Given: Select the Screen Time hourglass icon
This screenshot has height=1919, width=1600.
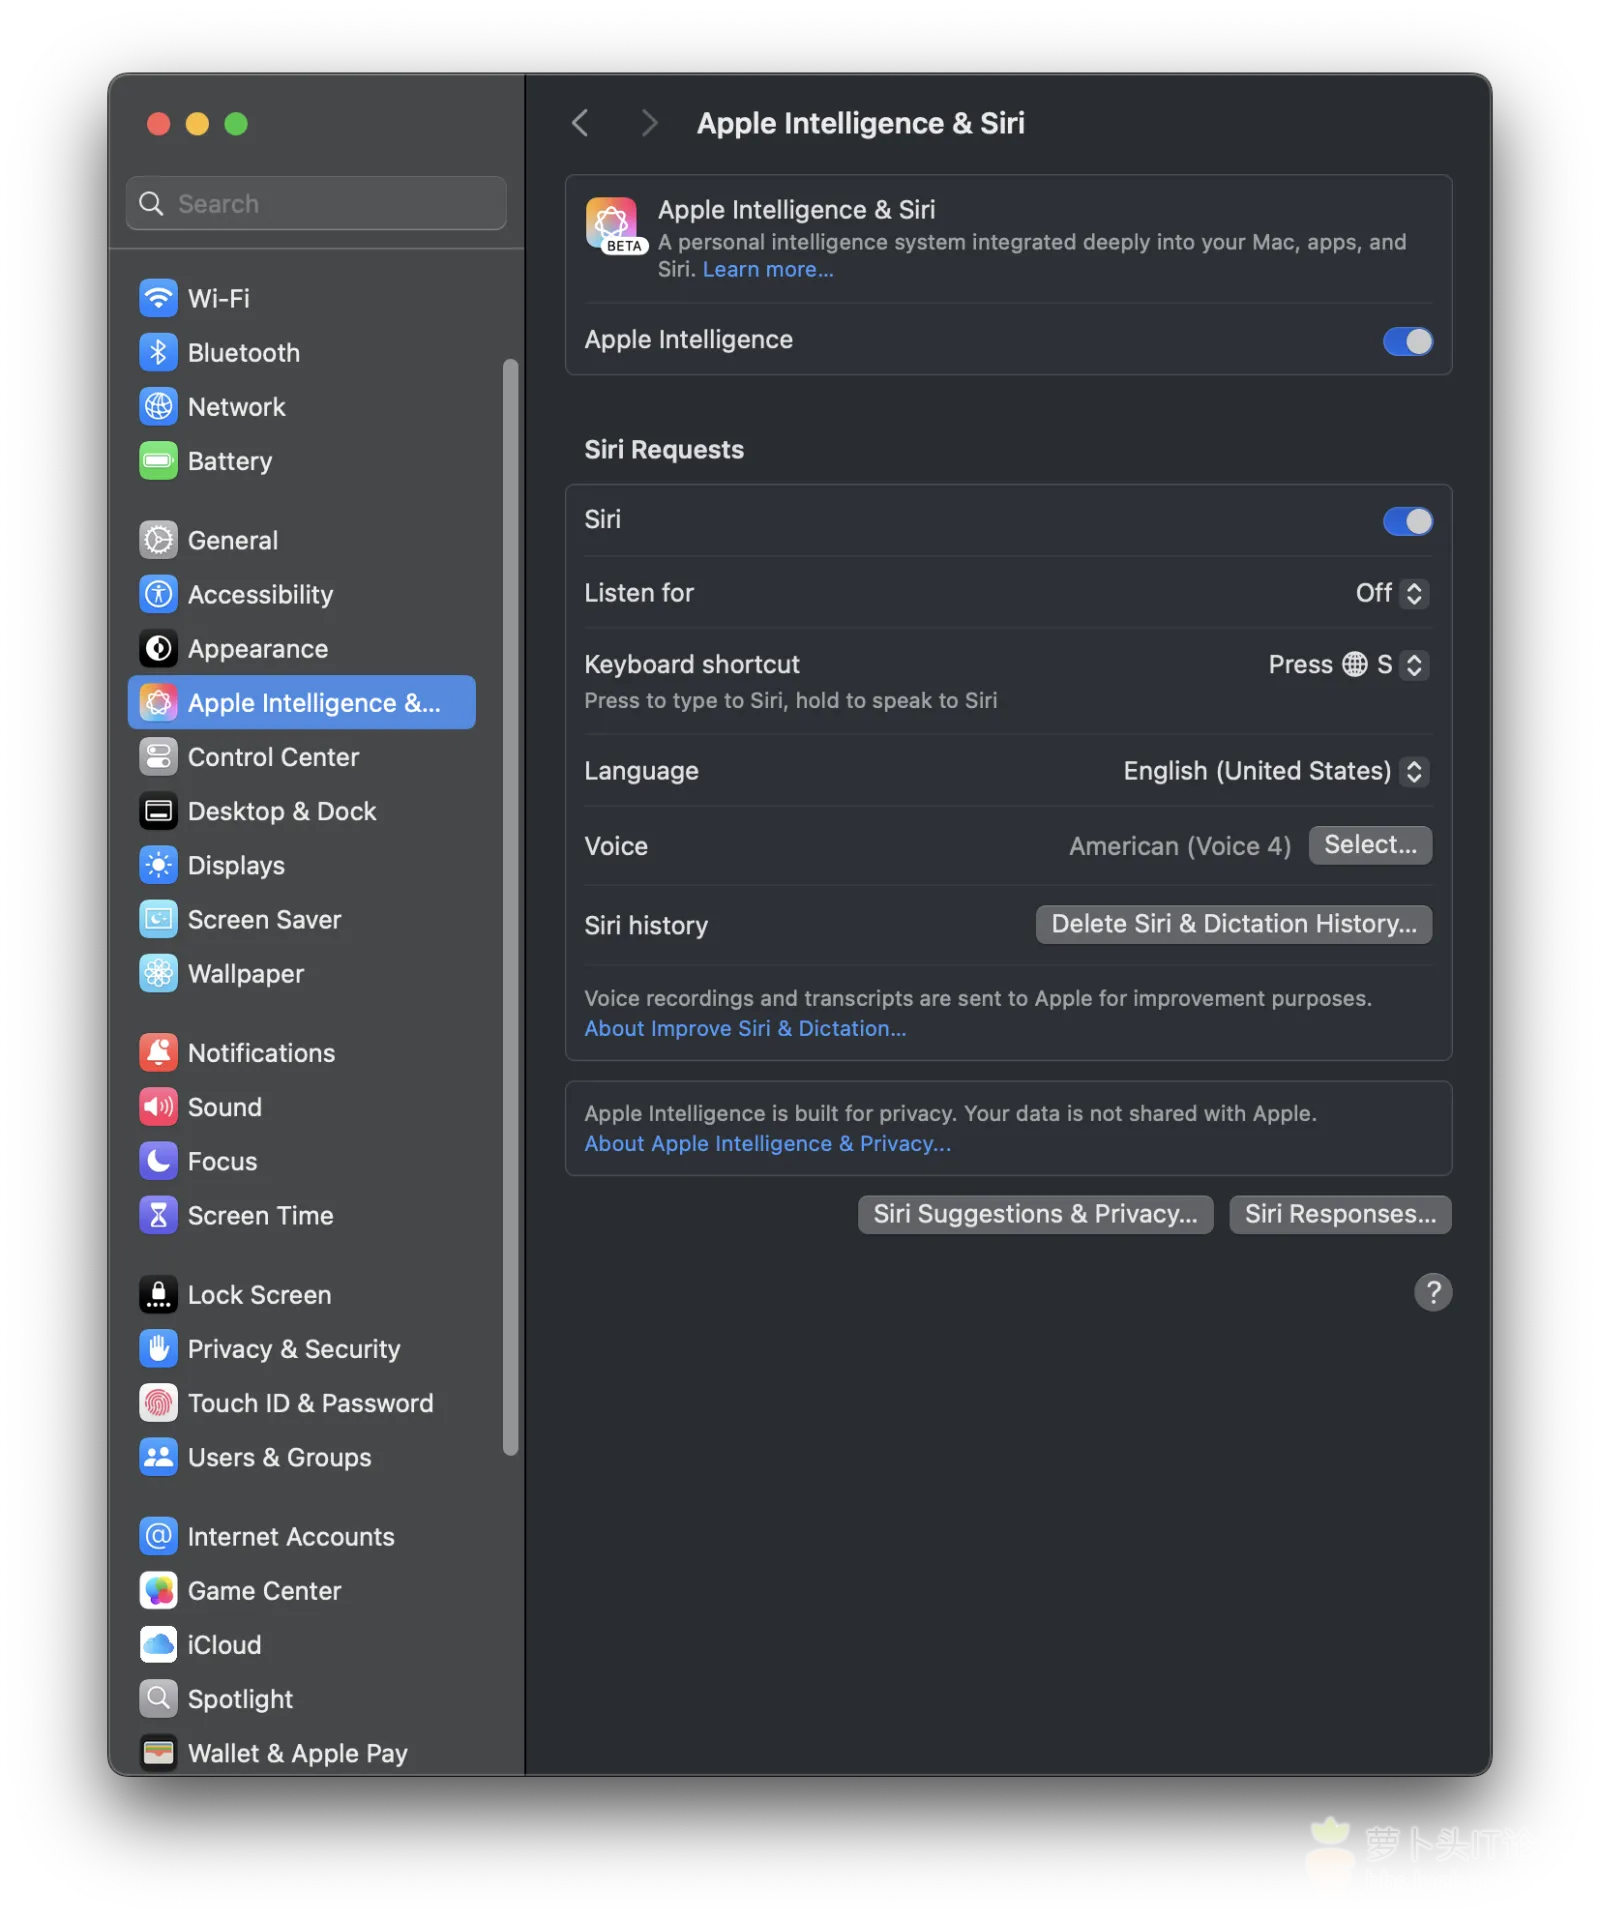Looking at the screenshot, I should click(x=158, y=1215).
